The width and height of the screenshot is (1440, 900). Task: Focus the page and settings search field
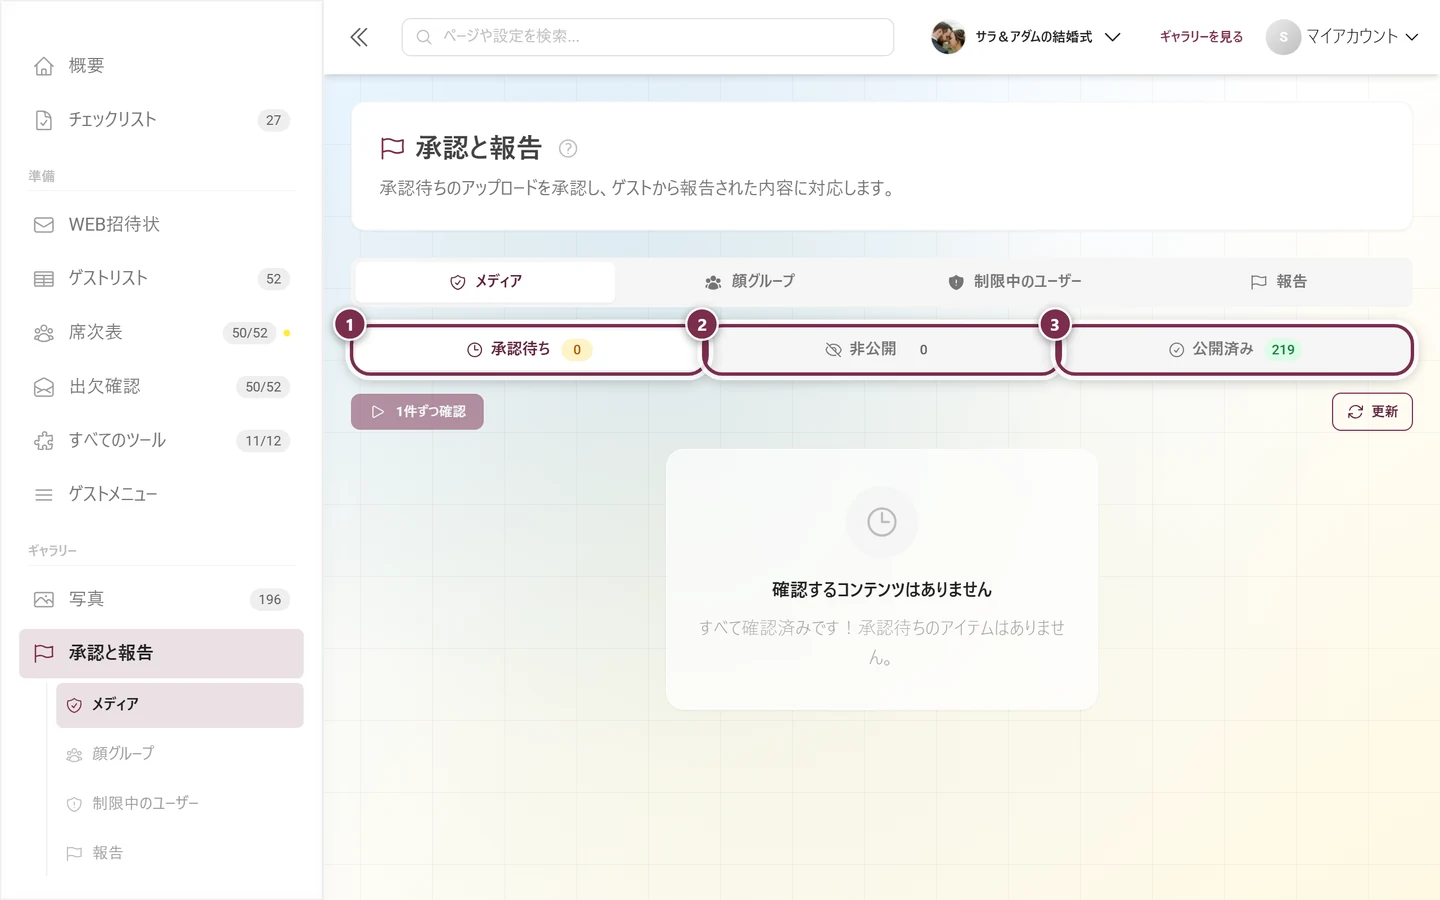pos(648,37)
